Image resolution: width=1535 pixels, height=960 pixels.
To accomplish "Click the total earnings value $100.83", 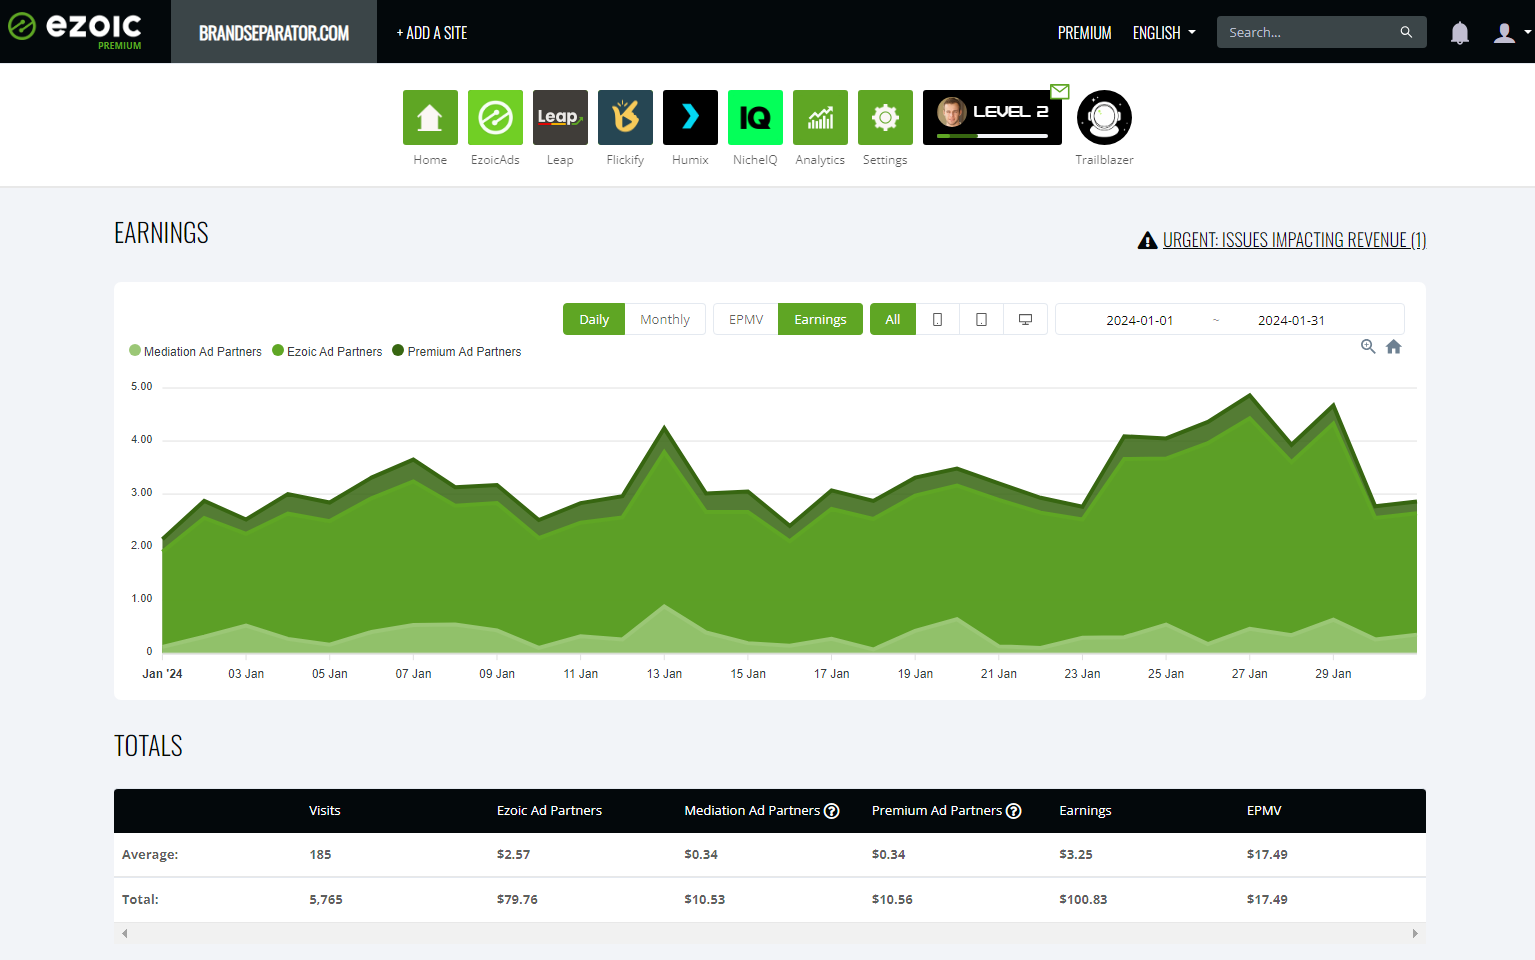I will (1083, 899).
